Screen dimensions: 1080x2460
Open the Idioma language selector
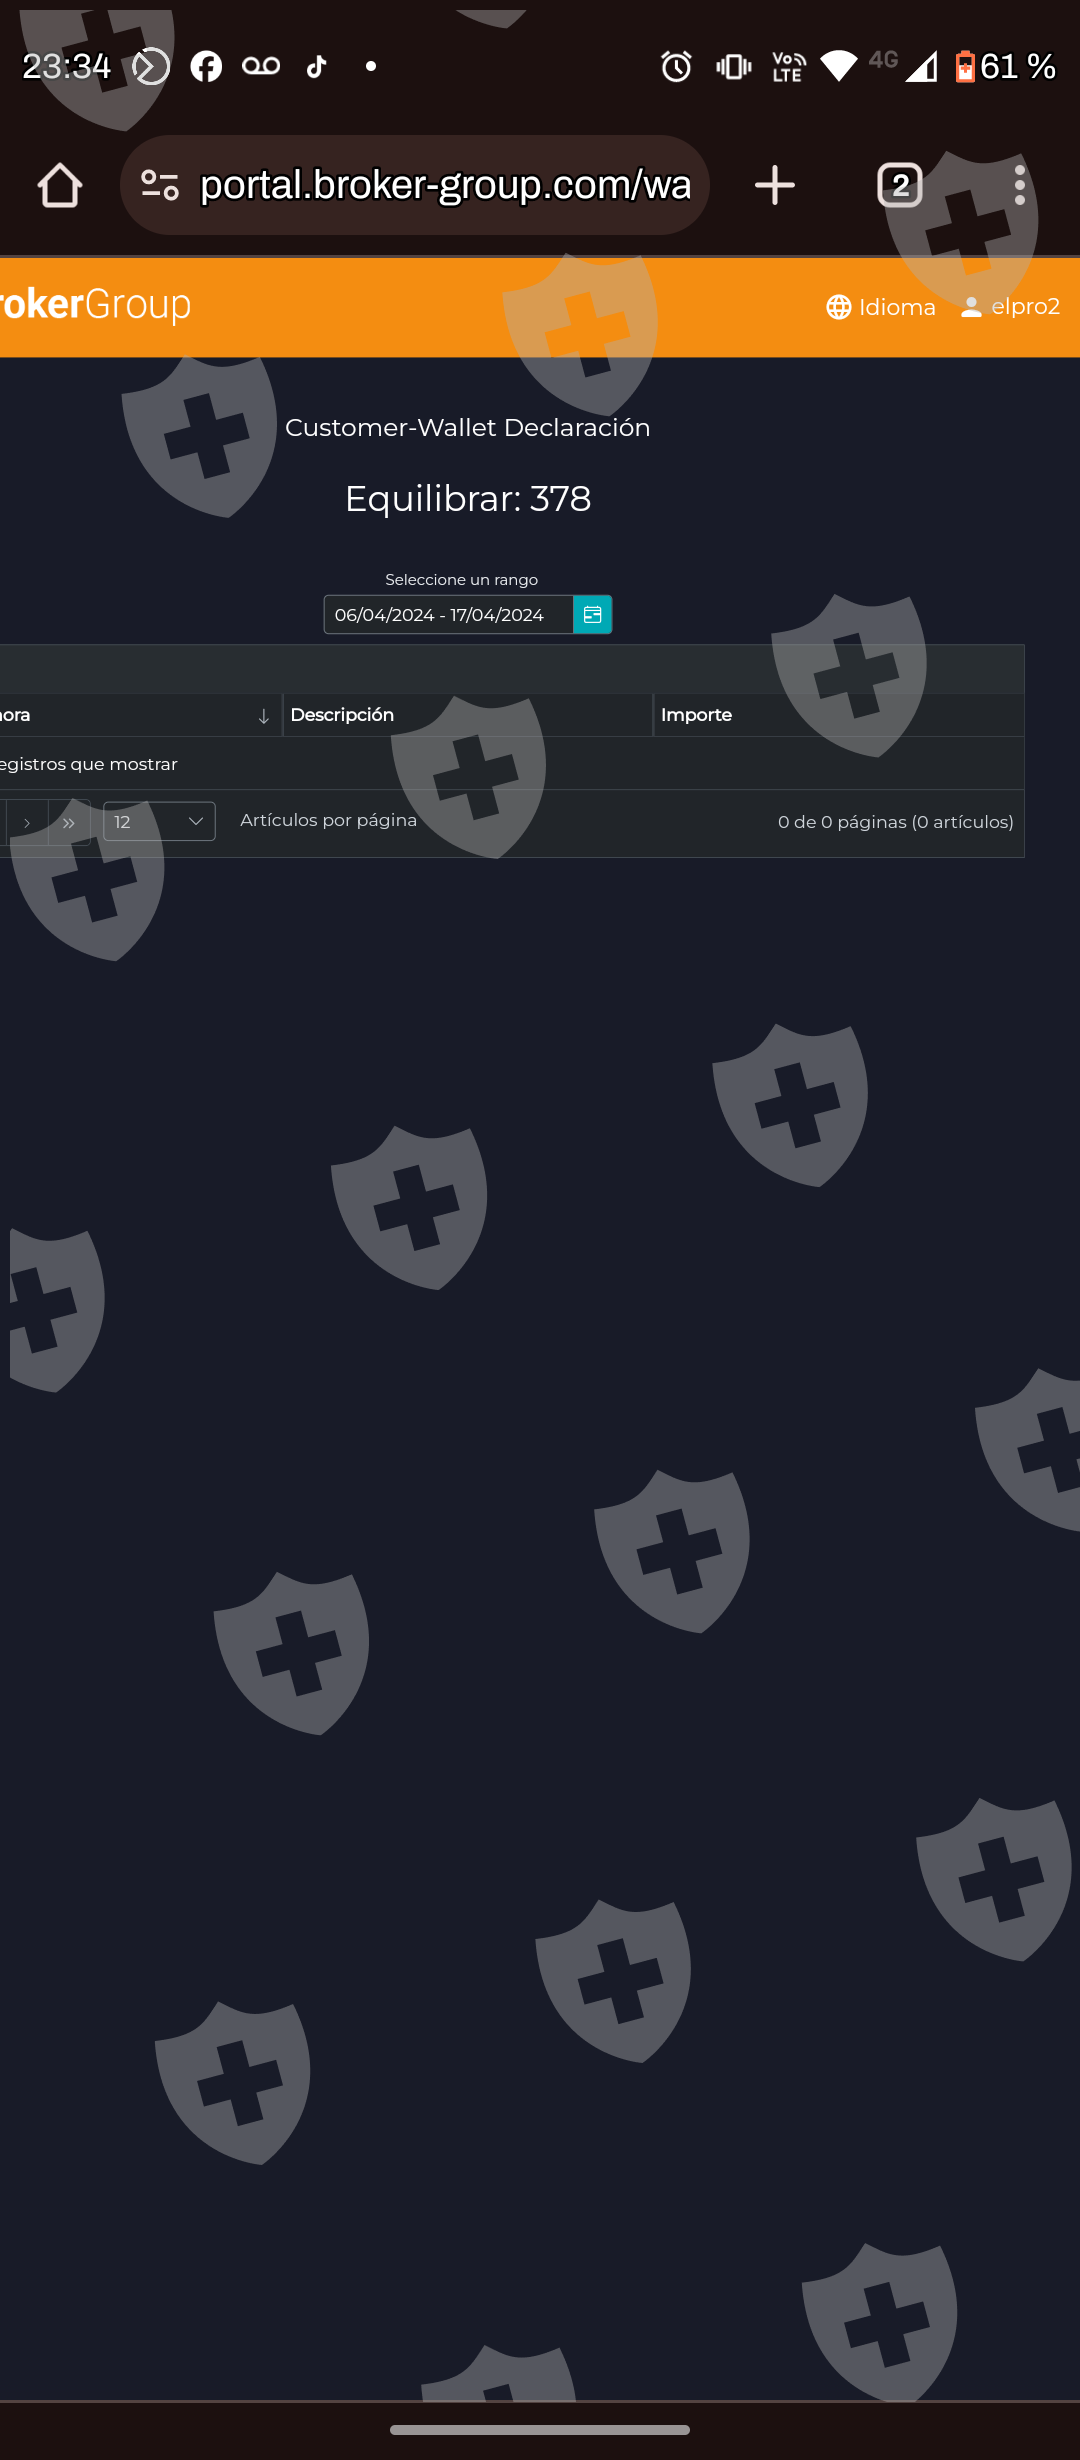(x=881, y=307)
